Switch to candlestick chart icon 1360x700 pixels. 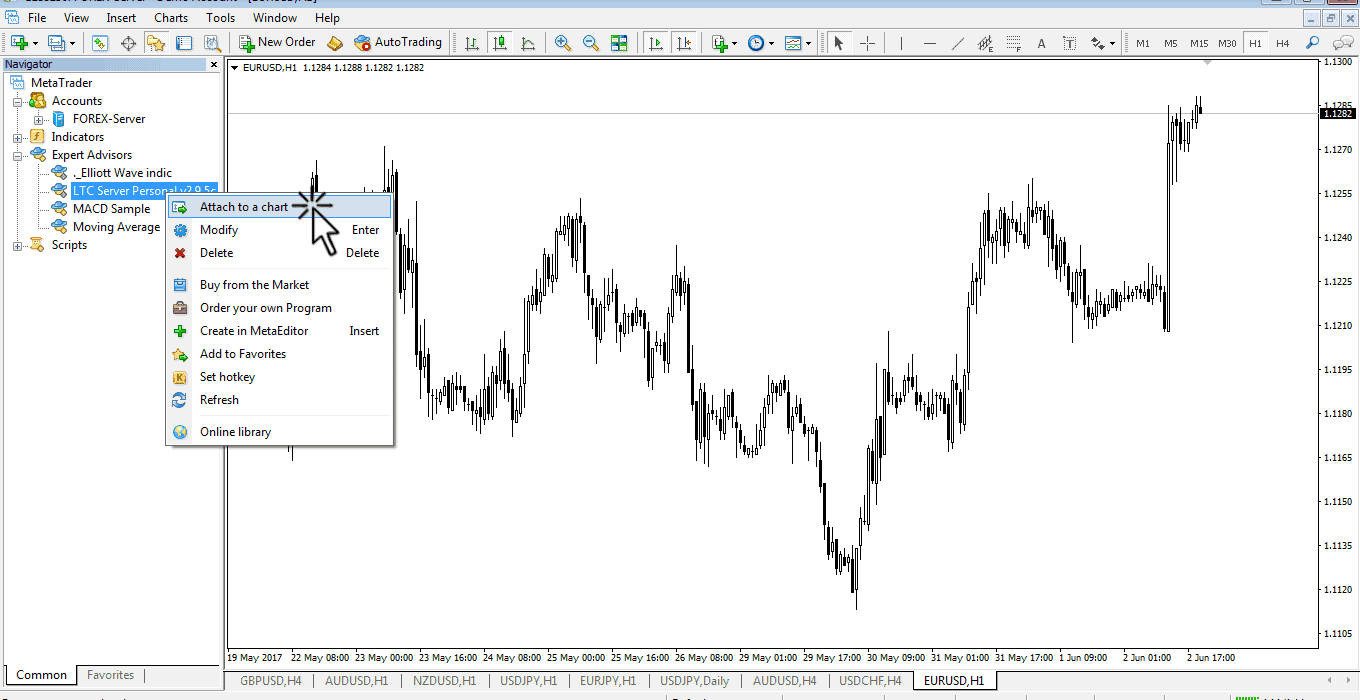point(500,43)
